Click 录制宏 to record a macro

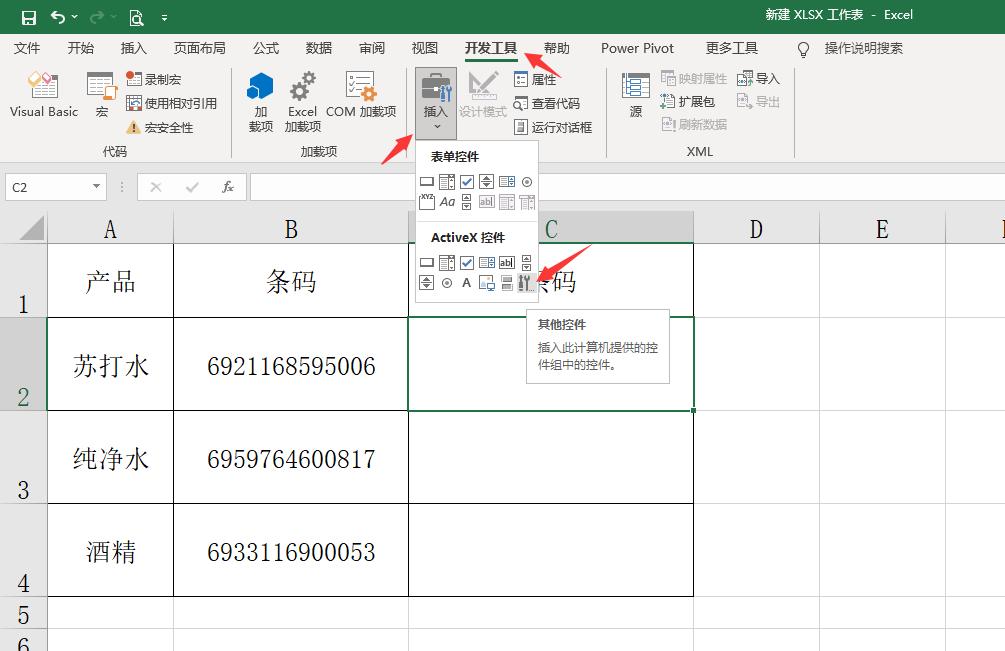click(158, 79)
